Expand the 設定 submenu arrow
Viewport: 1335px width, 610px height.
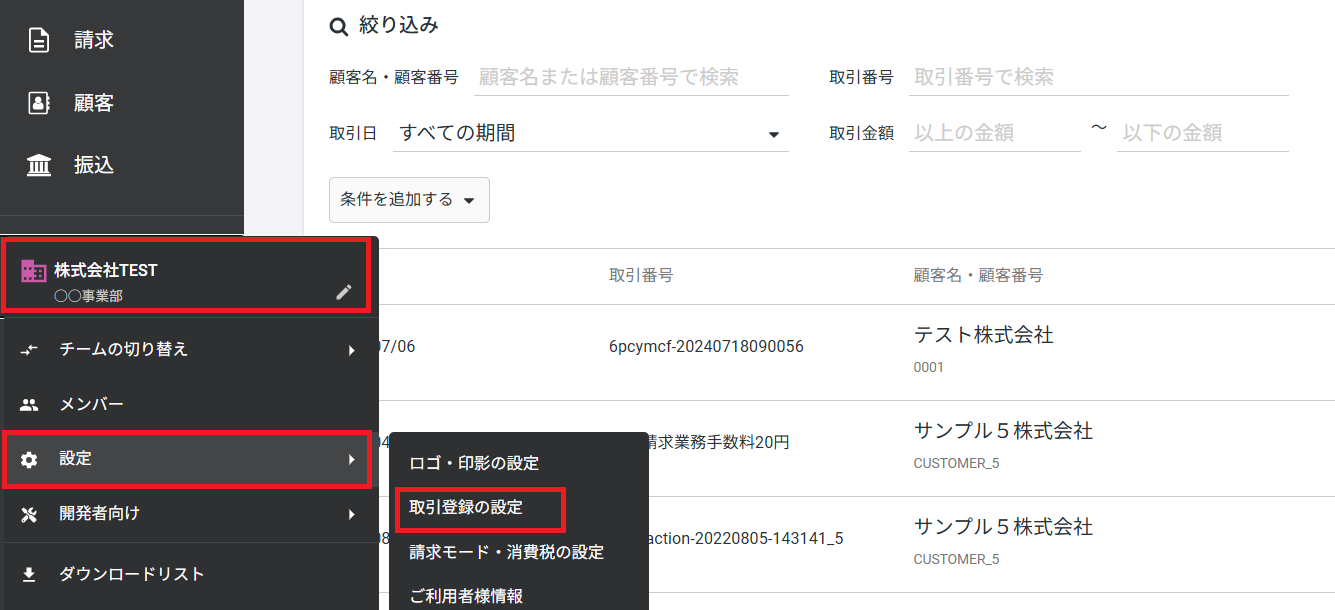click(351, 459)
